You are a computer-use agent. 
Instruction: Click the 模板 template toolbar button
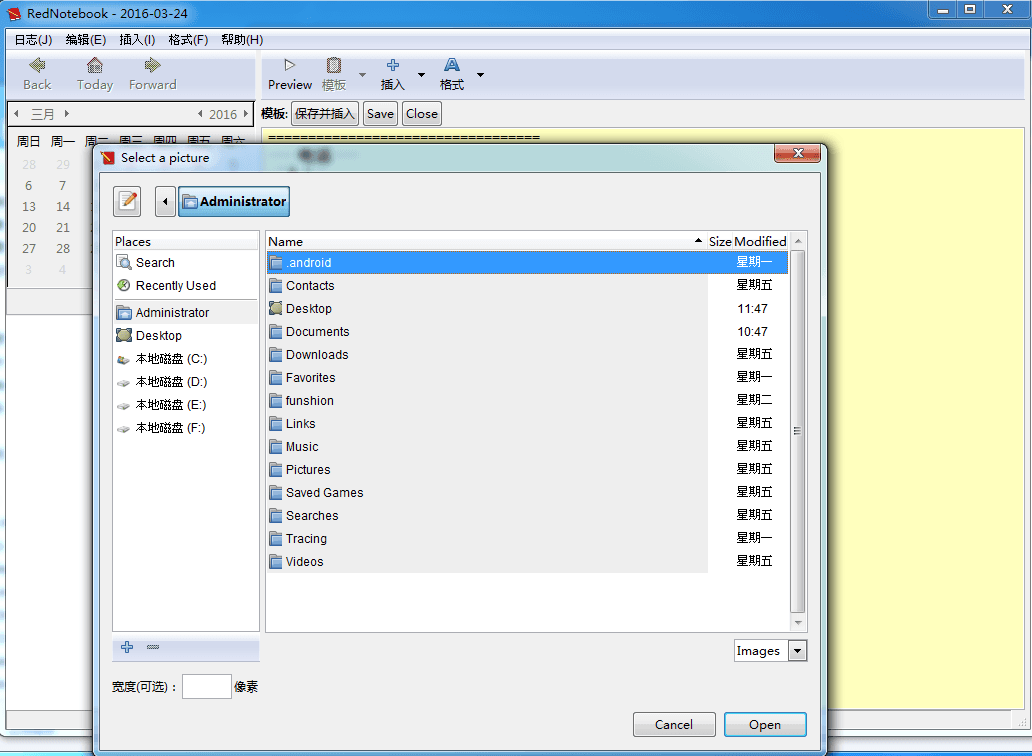pyautogui.click(x=334, y=74)
